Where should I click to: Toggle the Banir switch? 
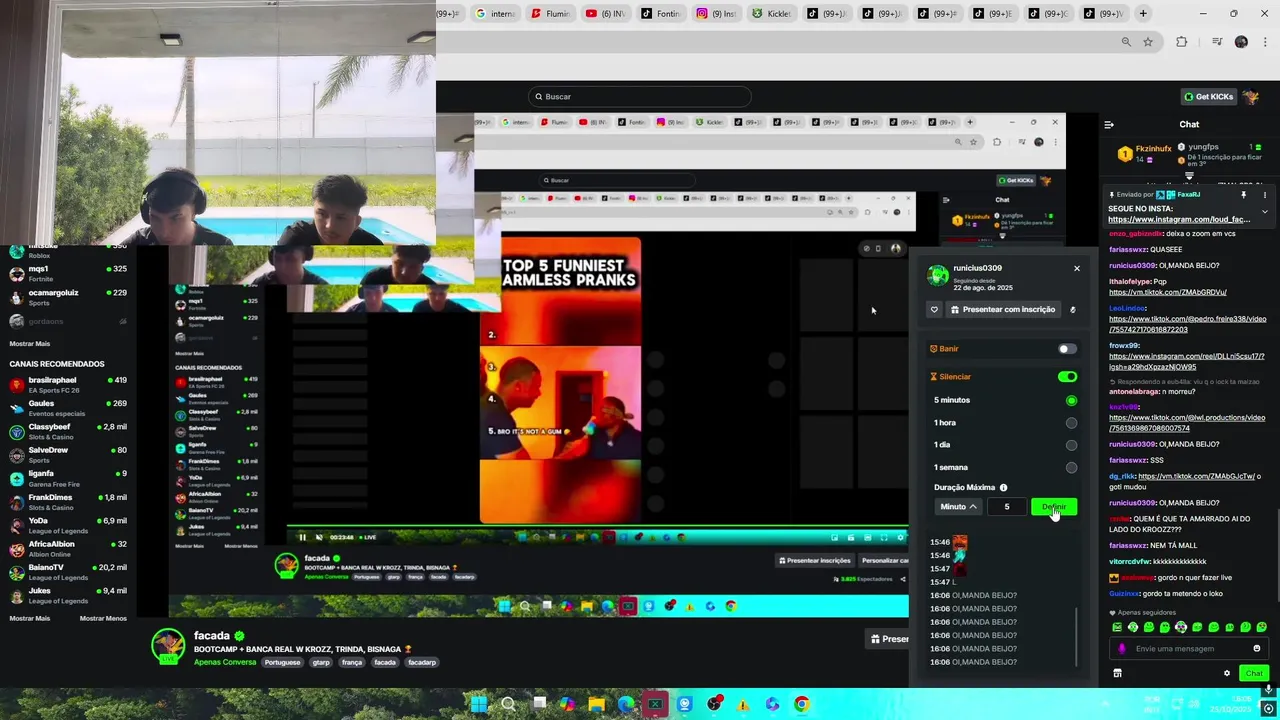[1067, 349]
